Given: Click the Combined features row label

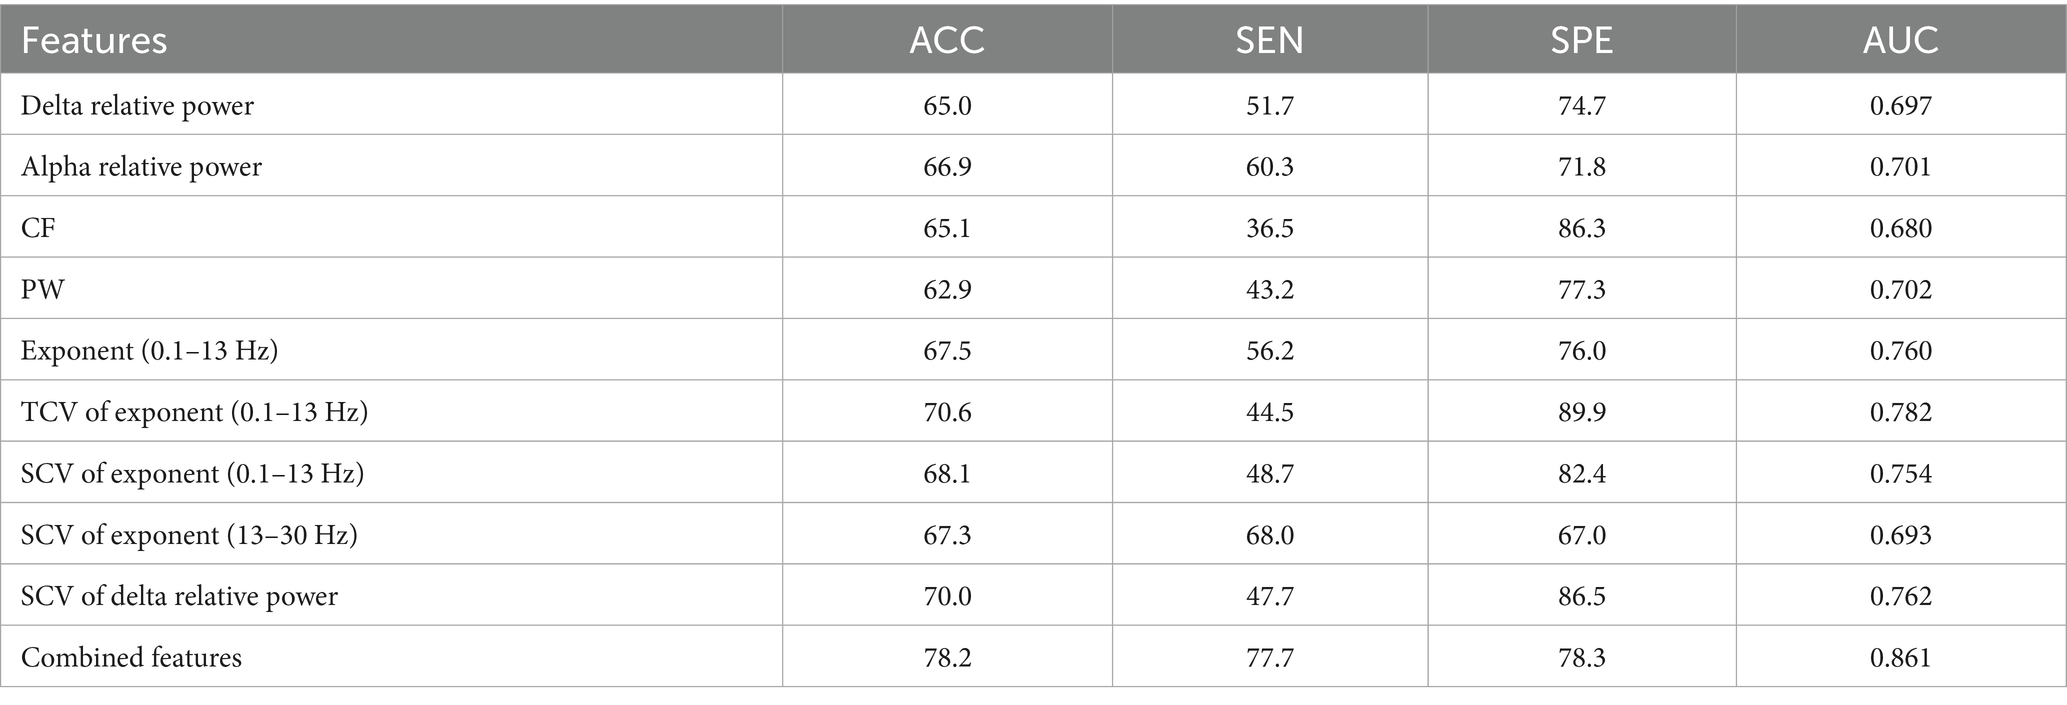Looking at the screenshot, I should coord(131,657).
